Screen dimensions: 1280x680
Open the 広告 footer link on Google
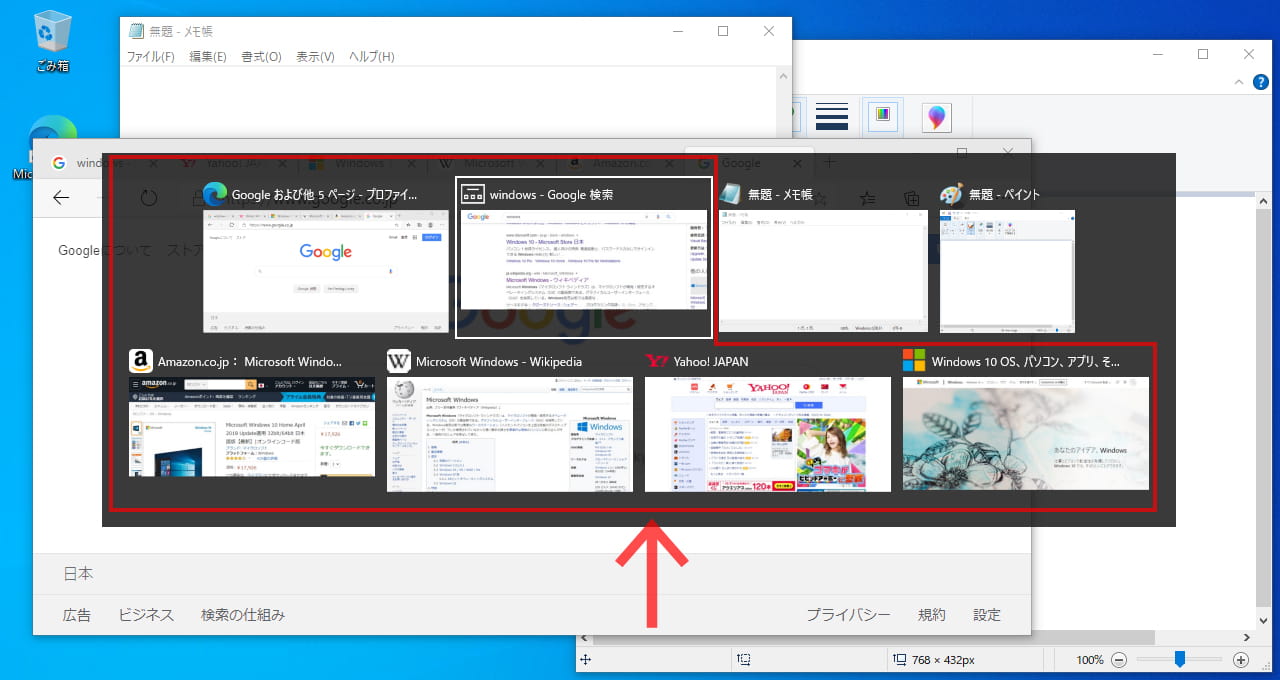coord(76,615)
